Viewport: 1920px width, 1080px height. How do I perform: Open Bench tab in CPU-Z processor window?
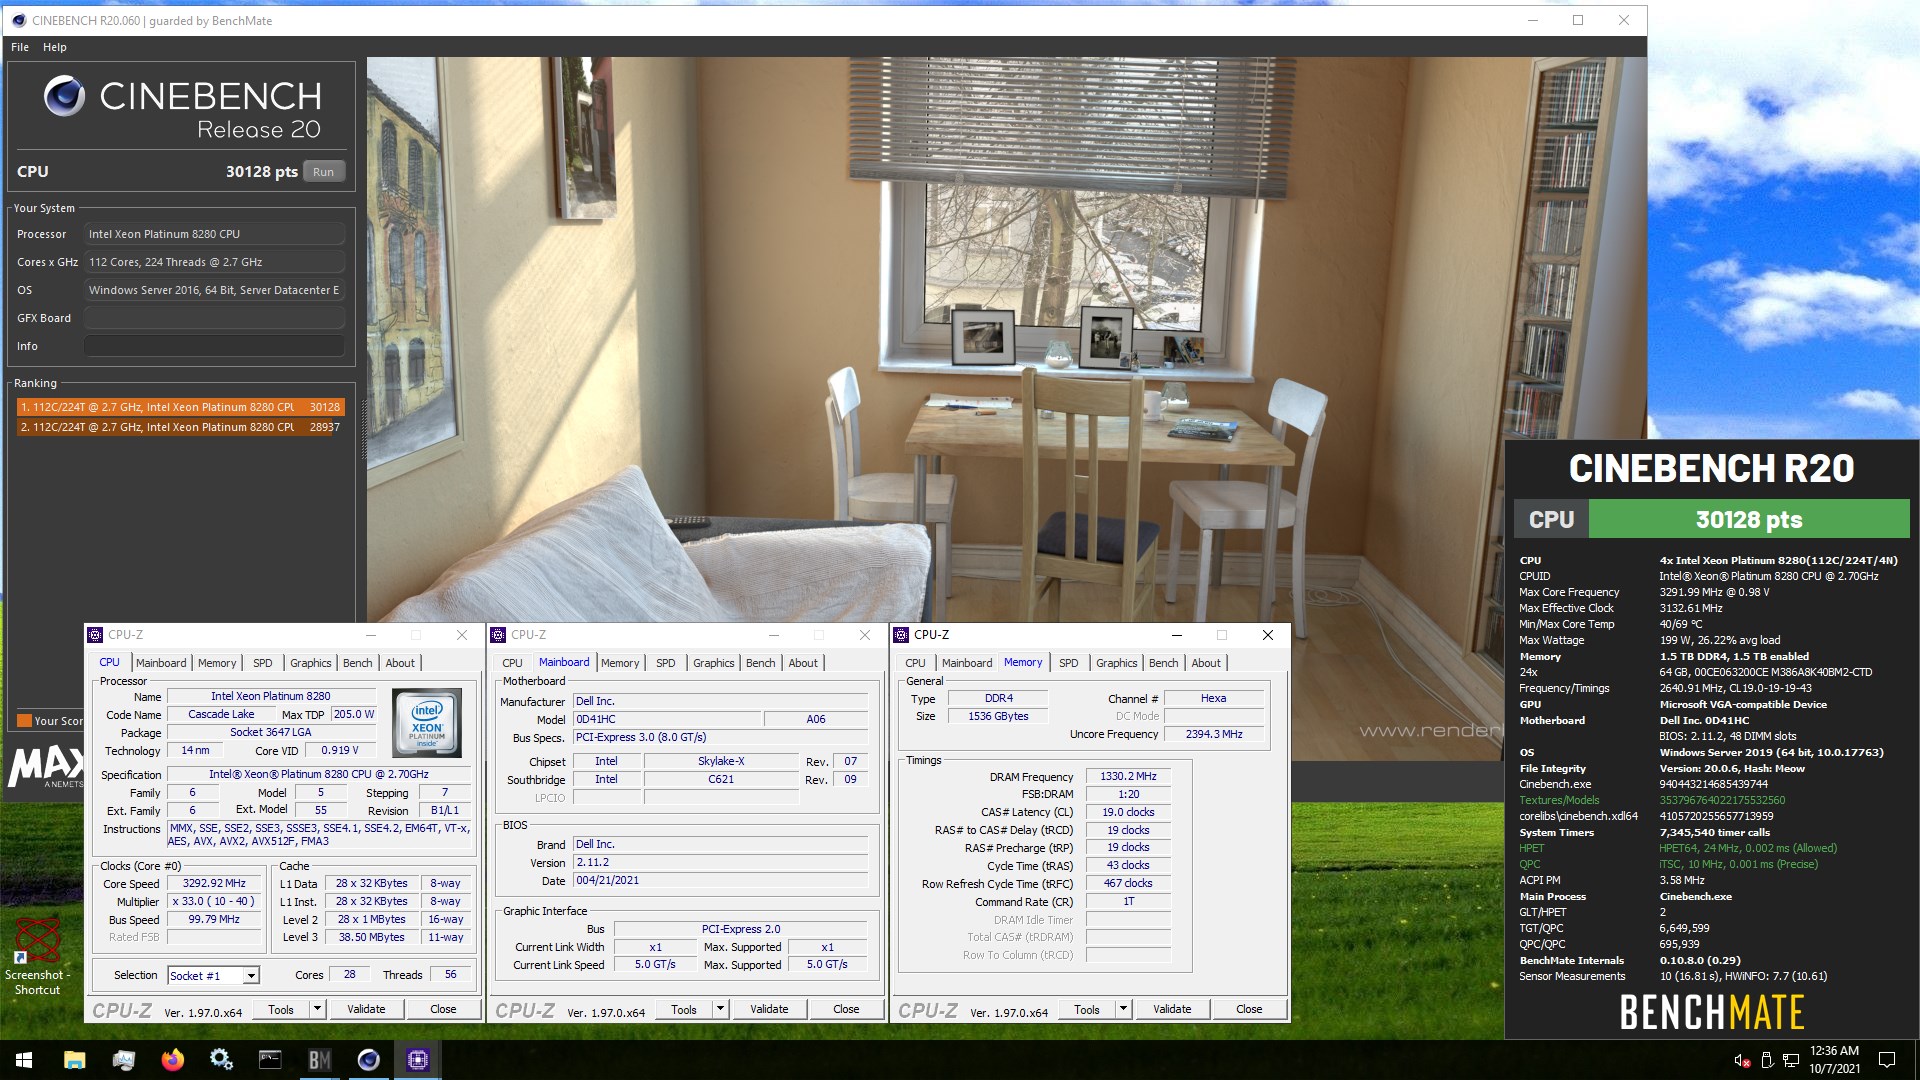[357, 663]
